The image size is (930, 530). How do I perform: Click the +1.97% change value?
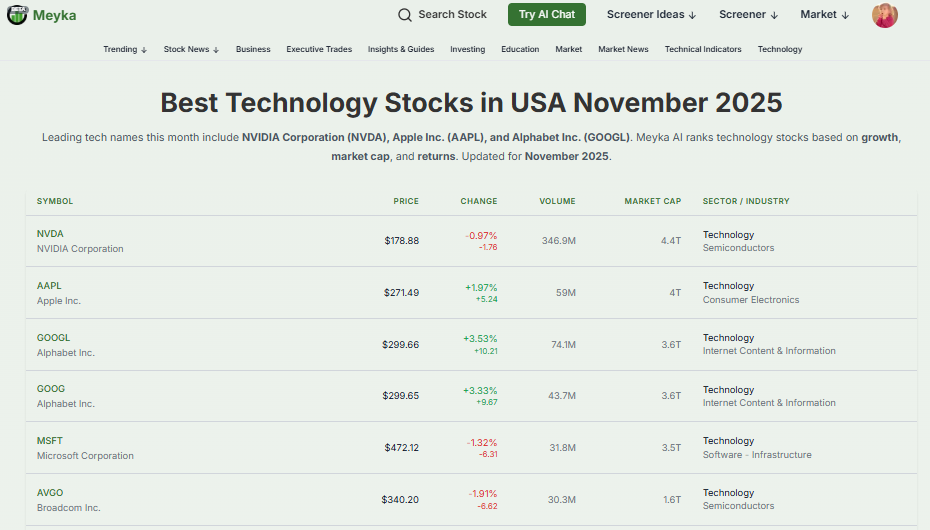tap(481, 288)
